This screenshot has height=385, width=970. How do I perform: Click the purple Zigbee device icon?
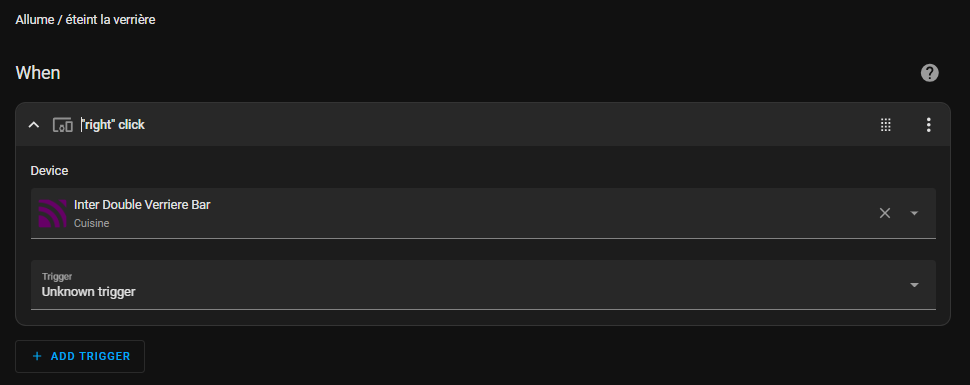click(53, 214)
